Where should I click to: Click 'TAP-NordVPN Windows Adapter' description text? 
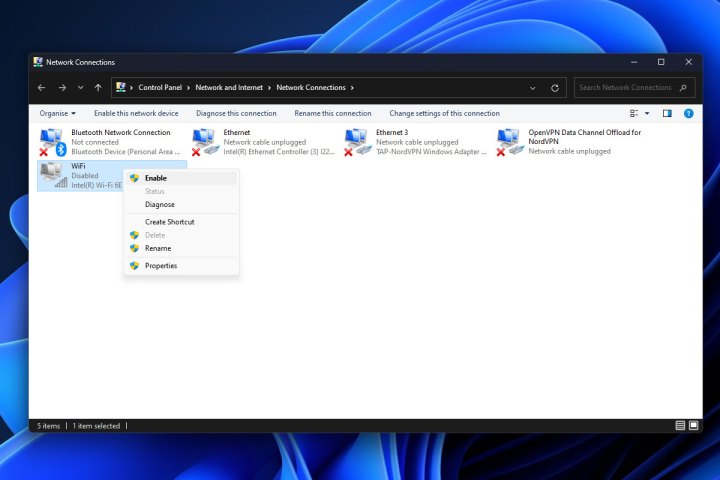coord(431,152)
